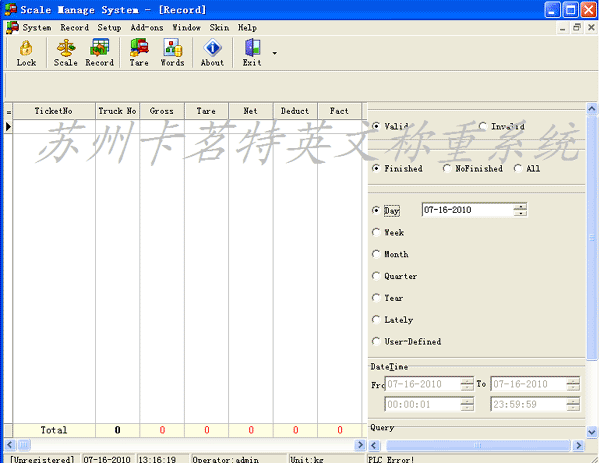
Task: Expand the toolbar overflow arrow after Exit
Action: click(x=274, y=53)
